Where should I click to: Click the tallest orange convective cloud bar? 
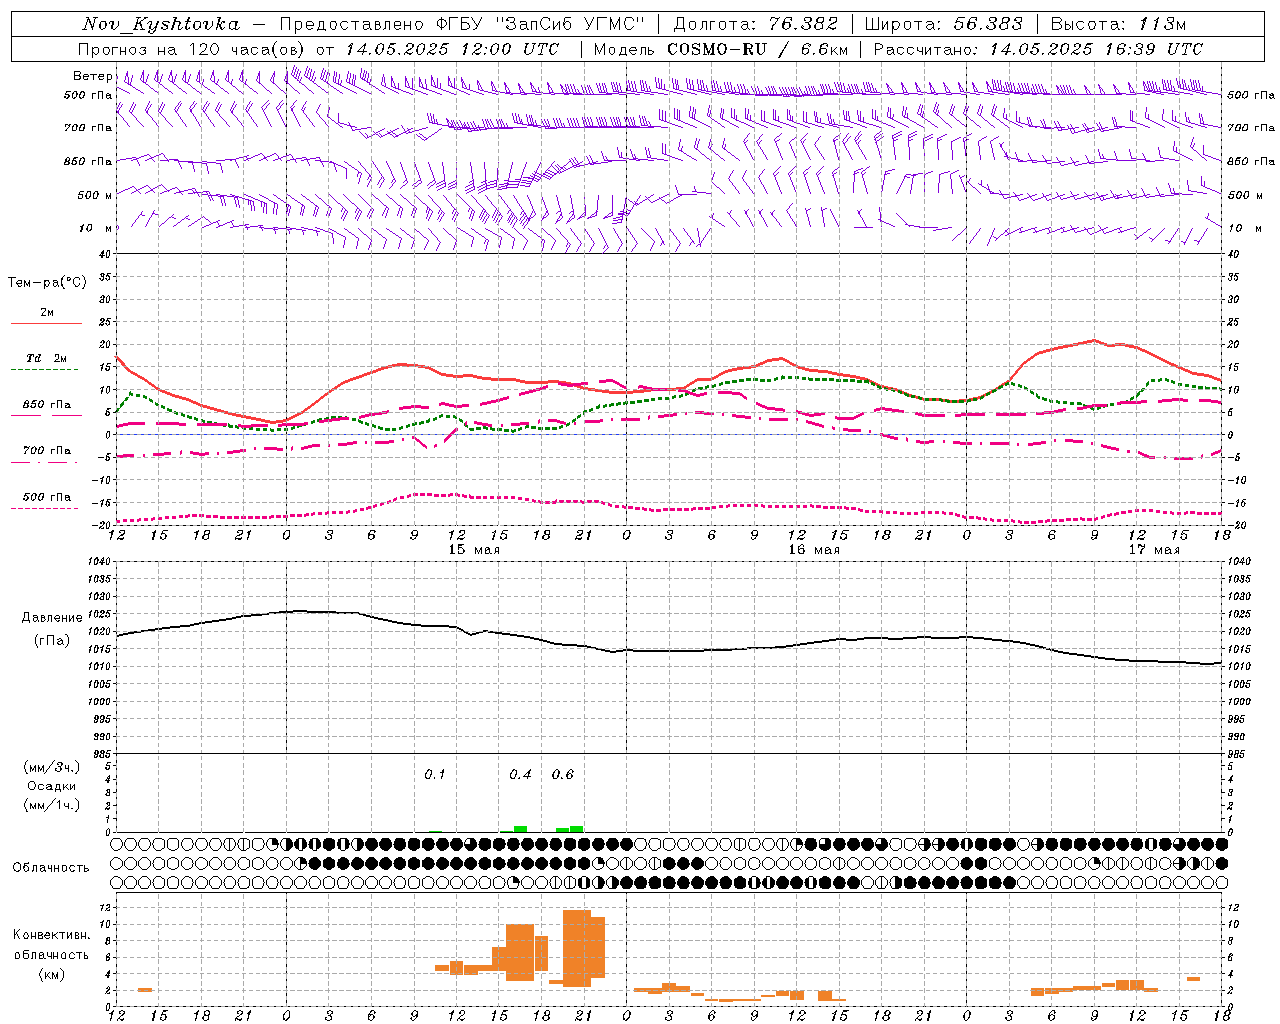[x=577, y=948]
